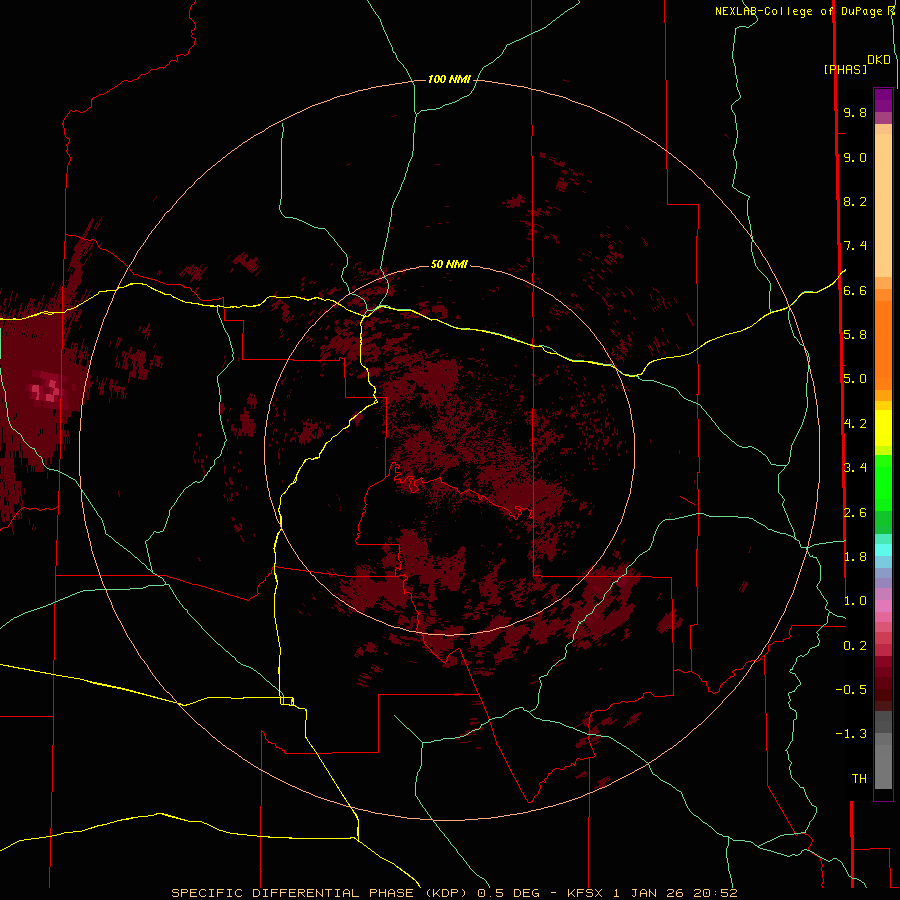Click the 2.6 value on the color scale
Viewport: 900px width, 900px height.
(x=855, y=512)
